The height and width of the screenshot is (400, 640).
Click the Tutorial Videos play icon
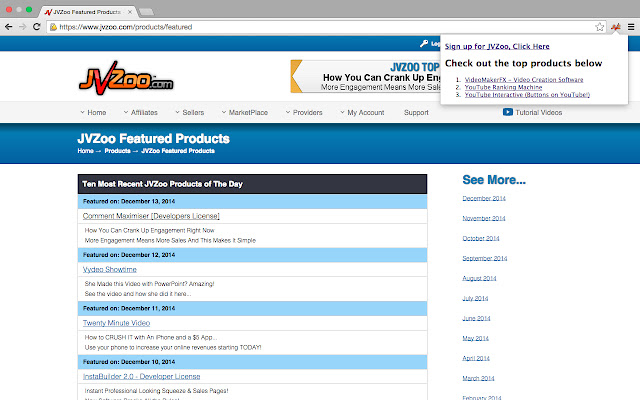pos(508,112)
